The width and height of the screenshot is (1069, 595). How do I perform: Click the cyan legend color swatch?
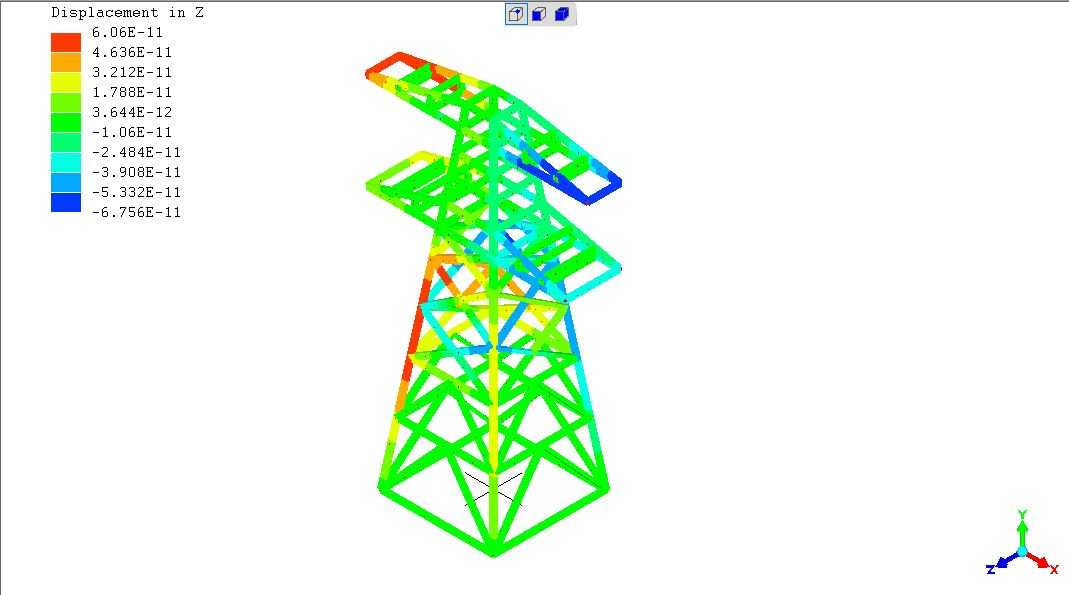coord(66,162)
